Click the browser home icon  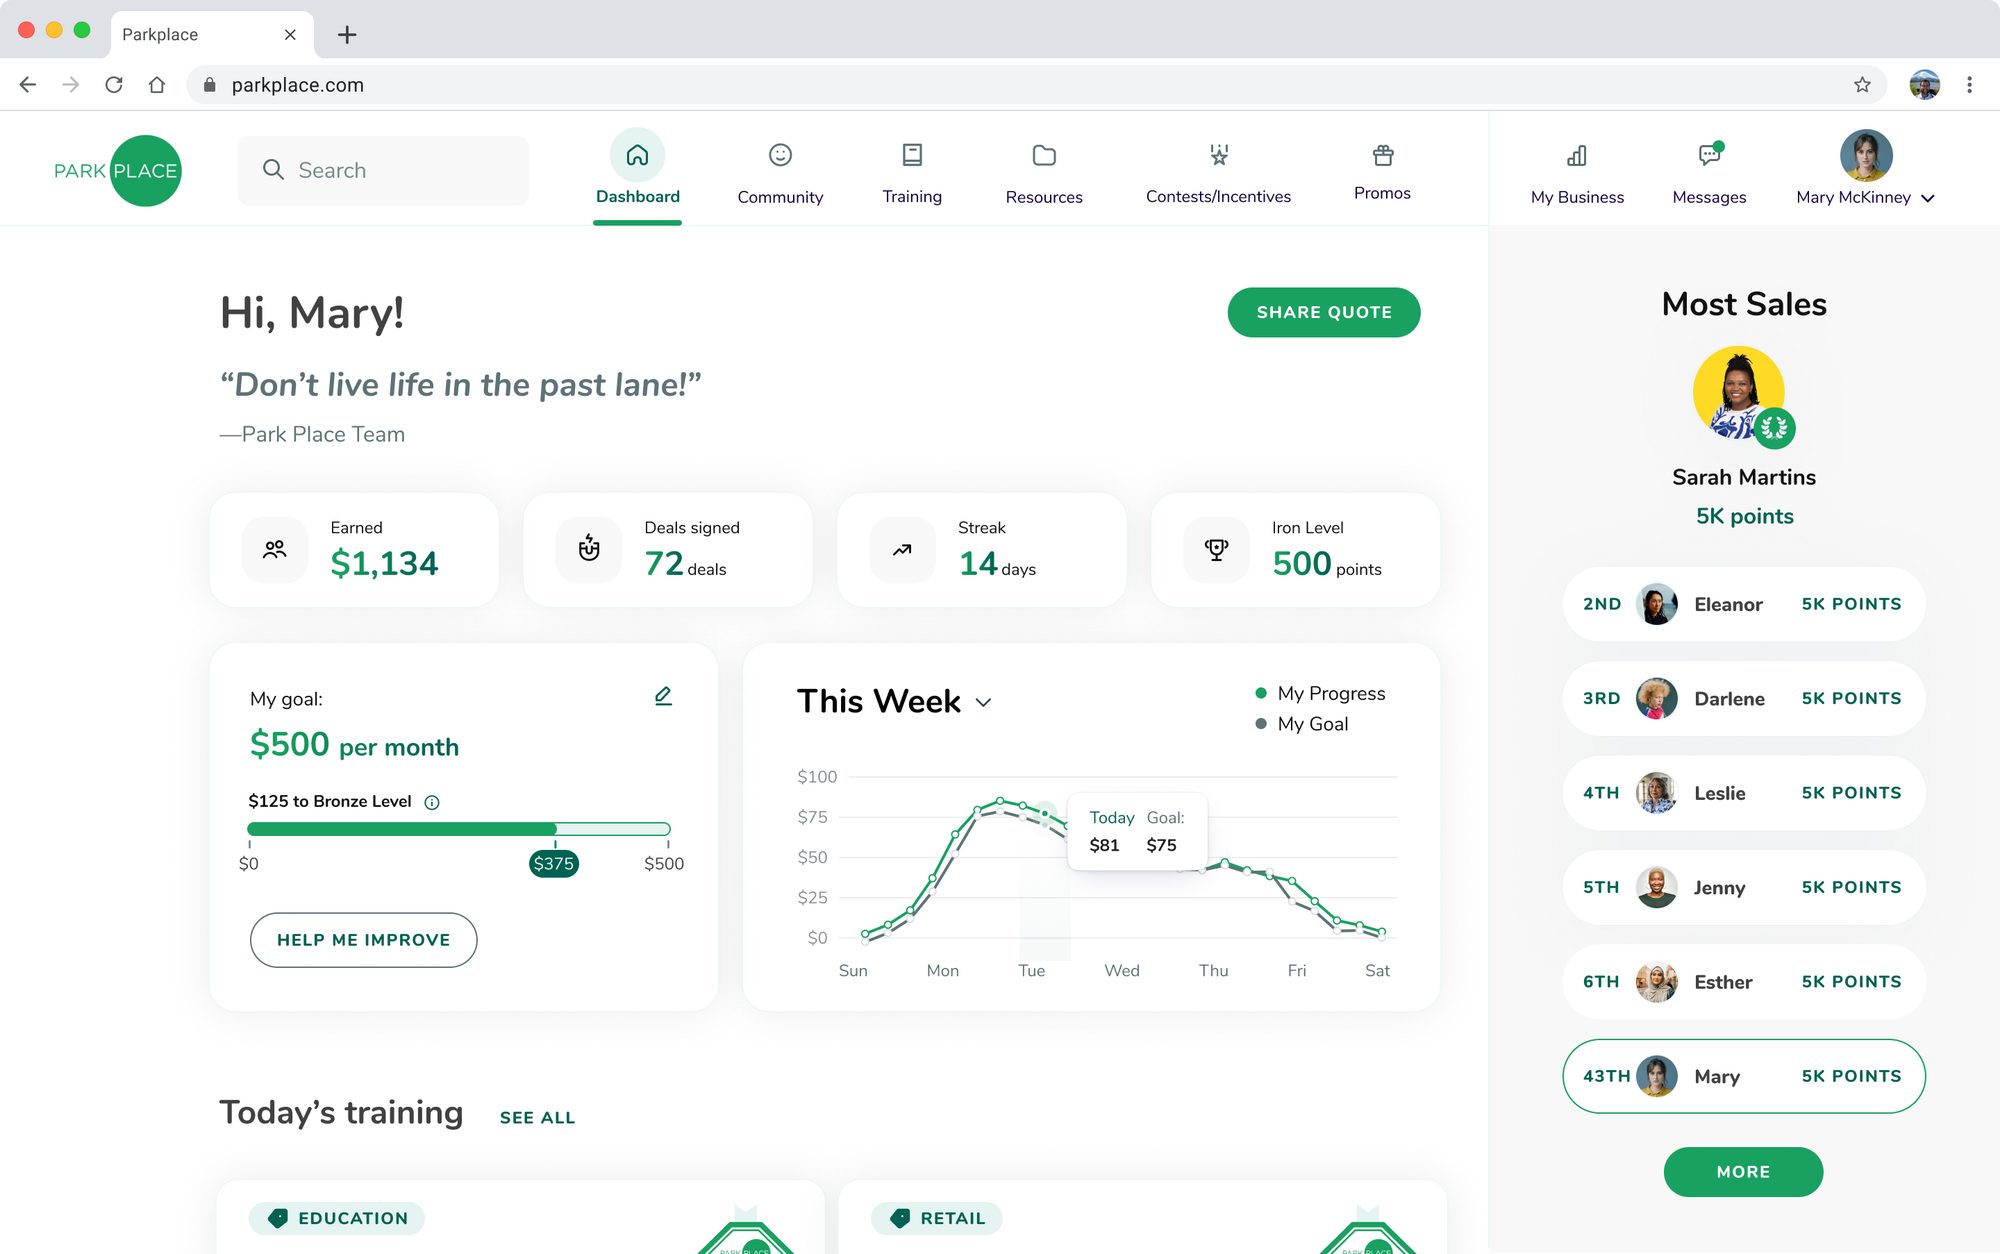[x=157, y=85]
